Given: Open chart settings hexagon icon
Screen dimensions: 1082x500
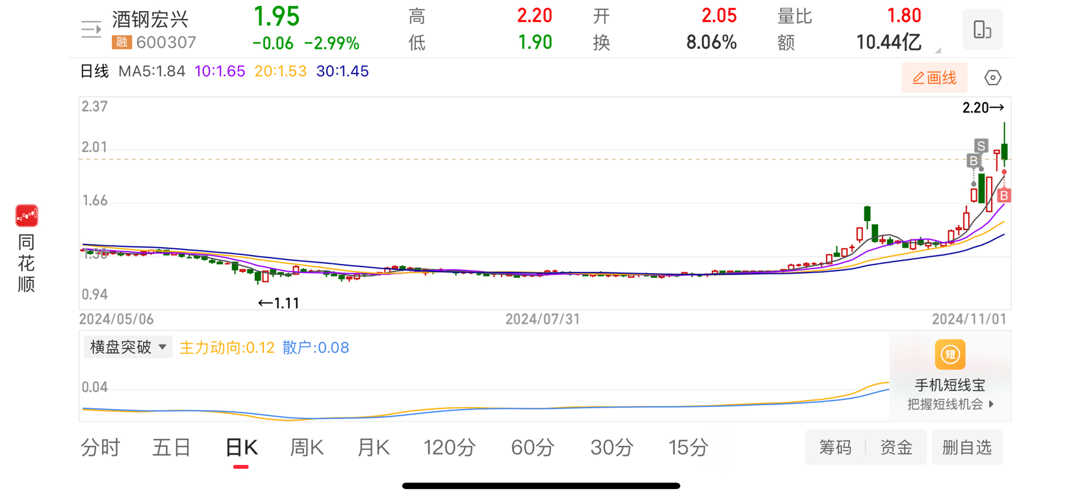Looking at the screenshot, I should point(992,78).
